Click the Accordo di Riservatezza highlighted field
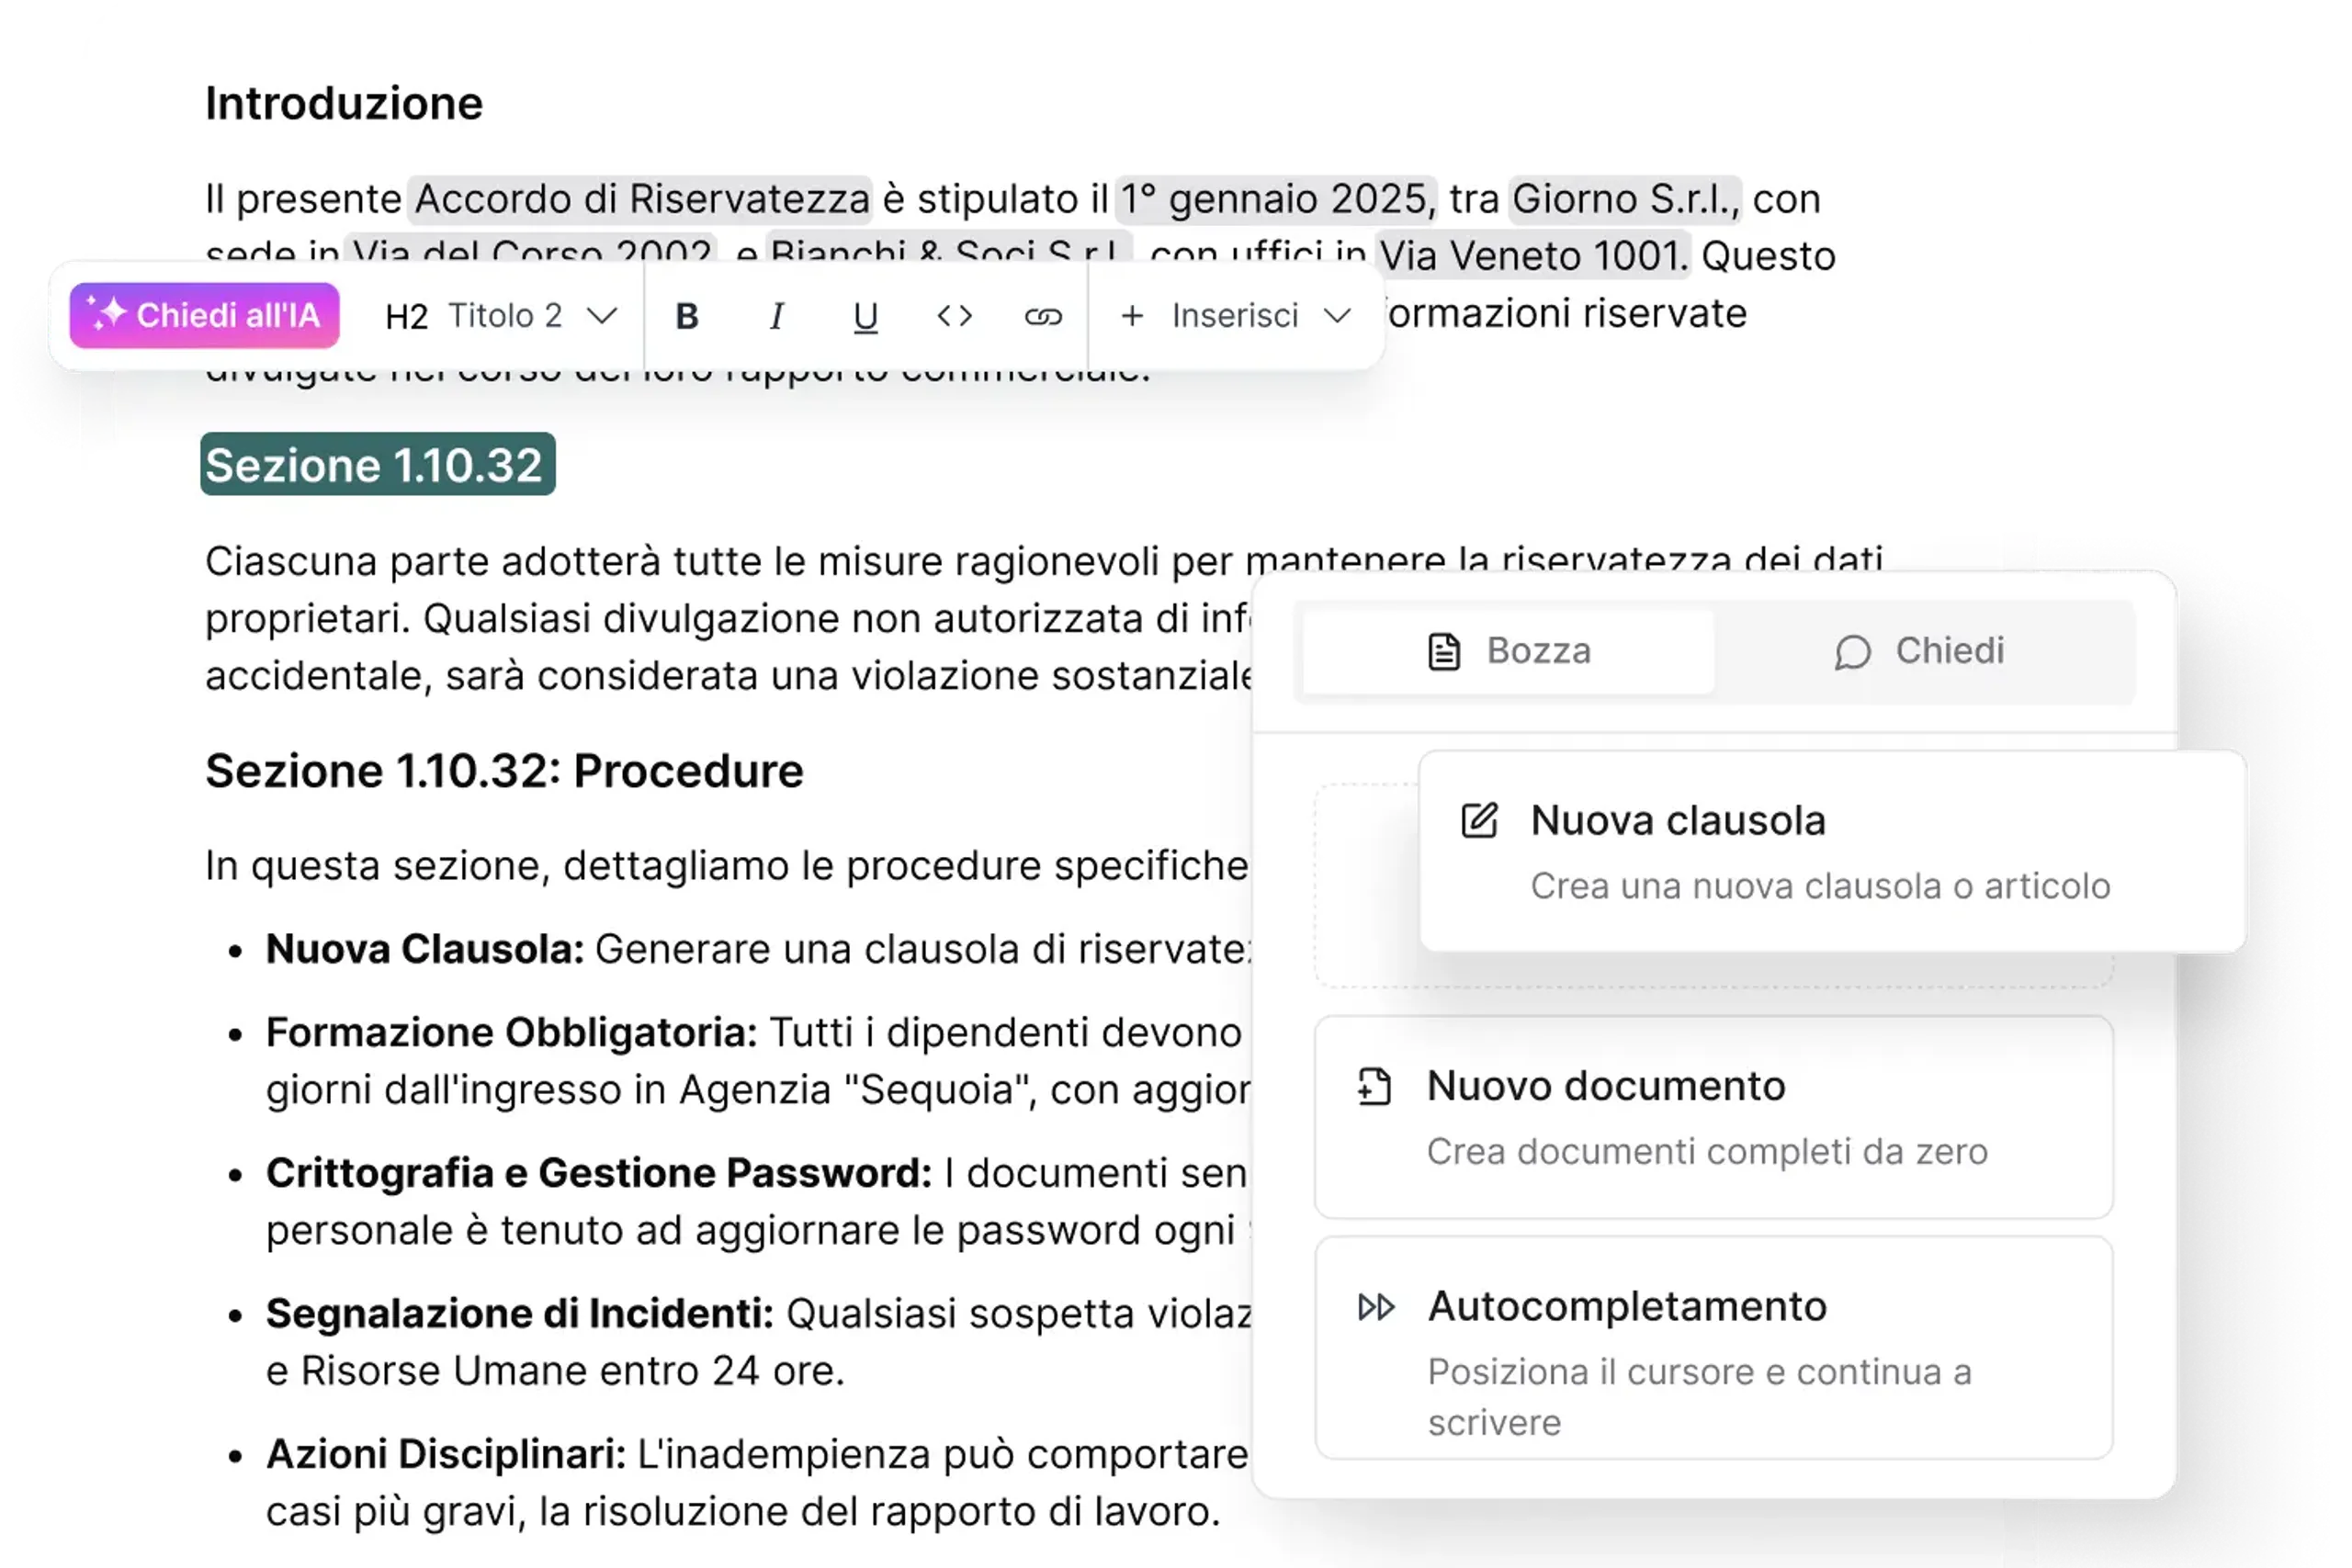The image size is (2352, 1568). [x=641, y=199]
